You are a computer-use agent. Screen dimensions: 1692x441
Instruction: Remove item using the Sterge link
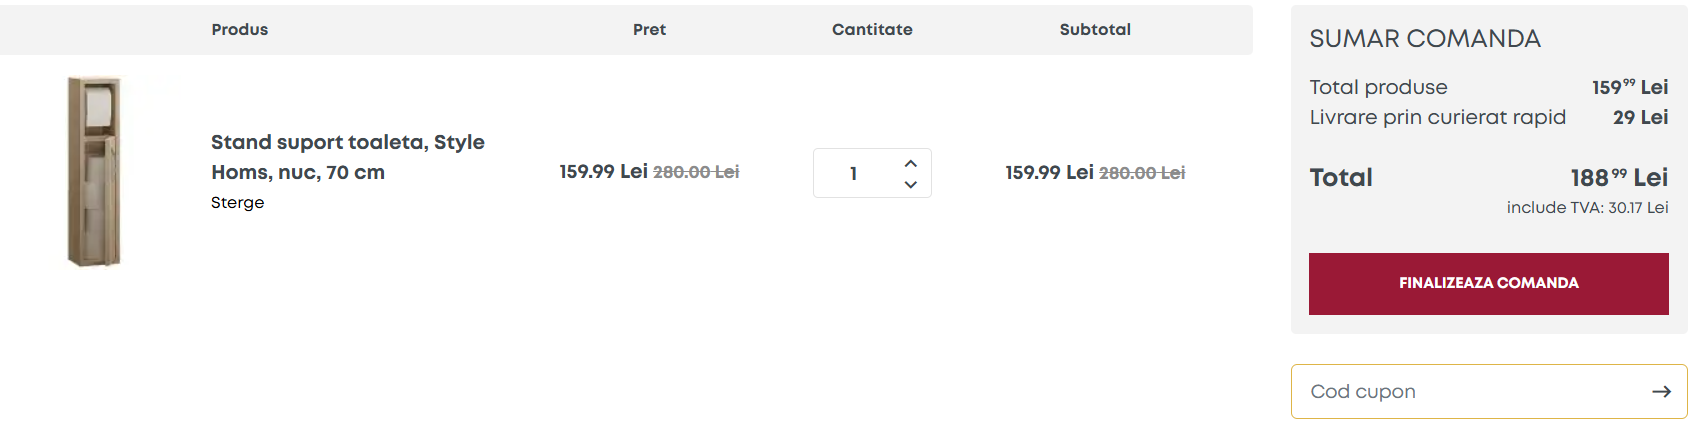[x=237, y=203]
